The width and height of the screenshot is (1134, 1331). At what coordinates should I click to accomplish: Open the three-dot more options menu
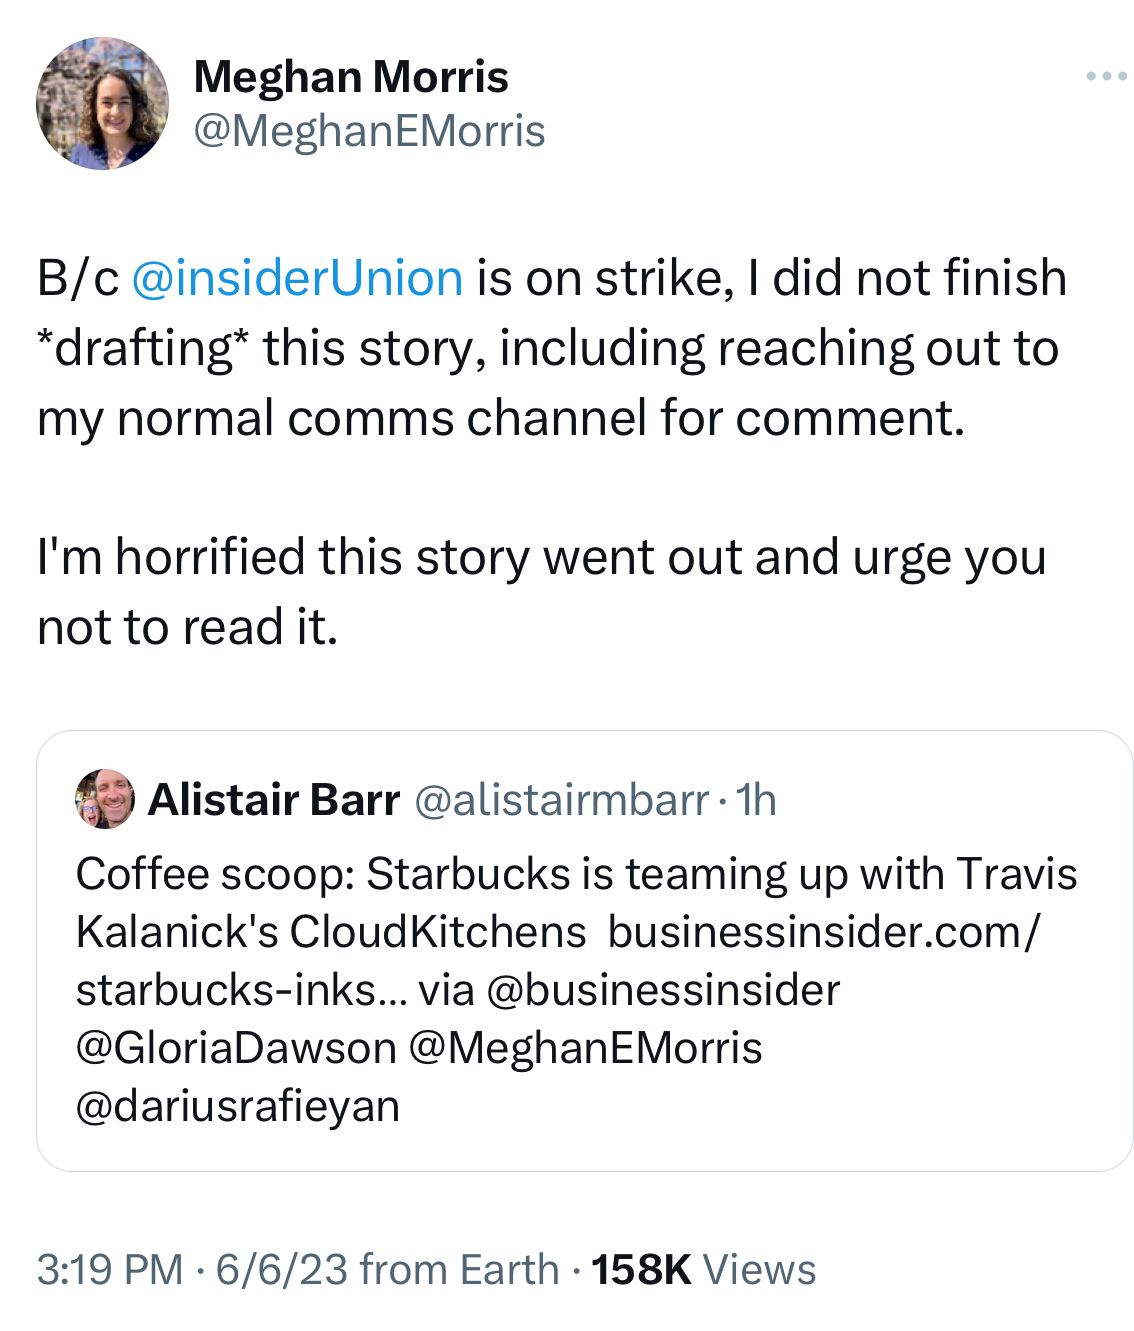[1106, 77]
